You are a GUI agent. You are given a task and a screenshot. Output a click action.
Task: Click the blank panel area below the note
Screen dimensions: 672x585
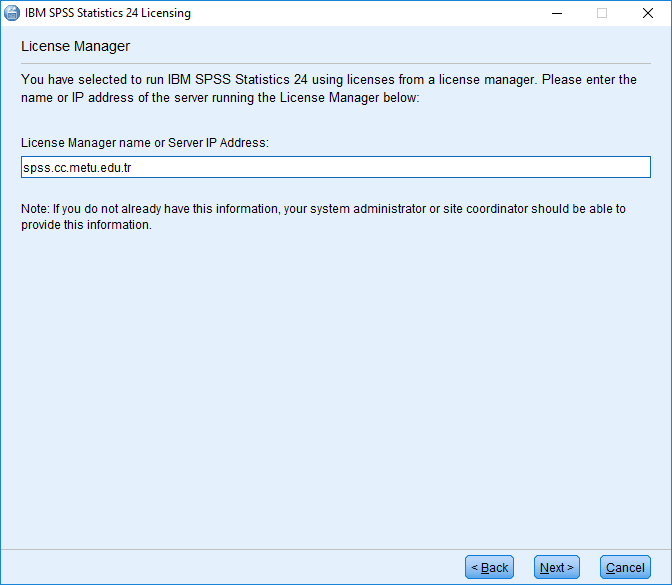click(x=336, y=386)
